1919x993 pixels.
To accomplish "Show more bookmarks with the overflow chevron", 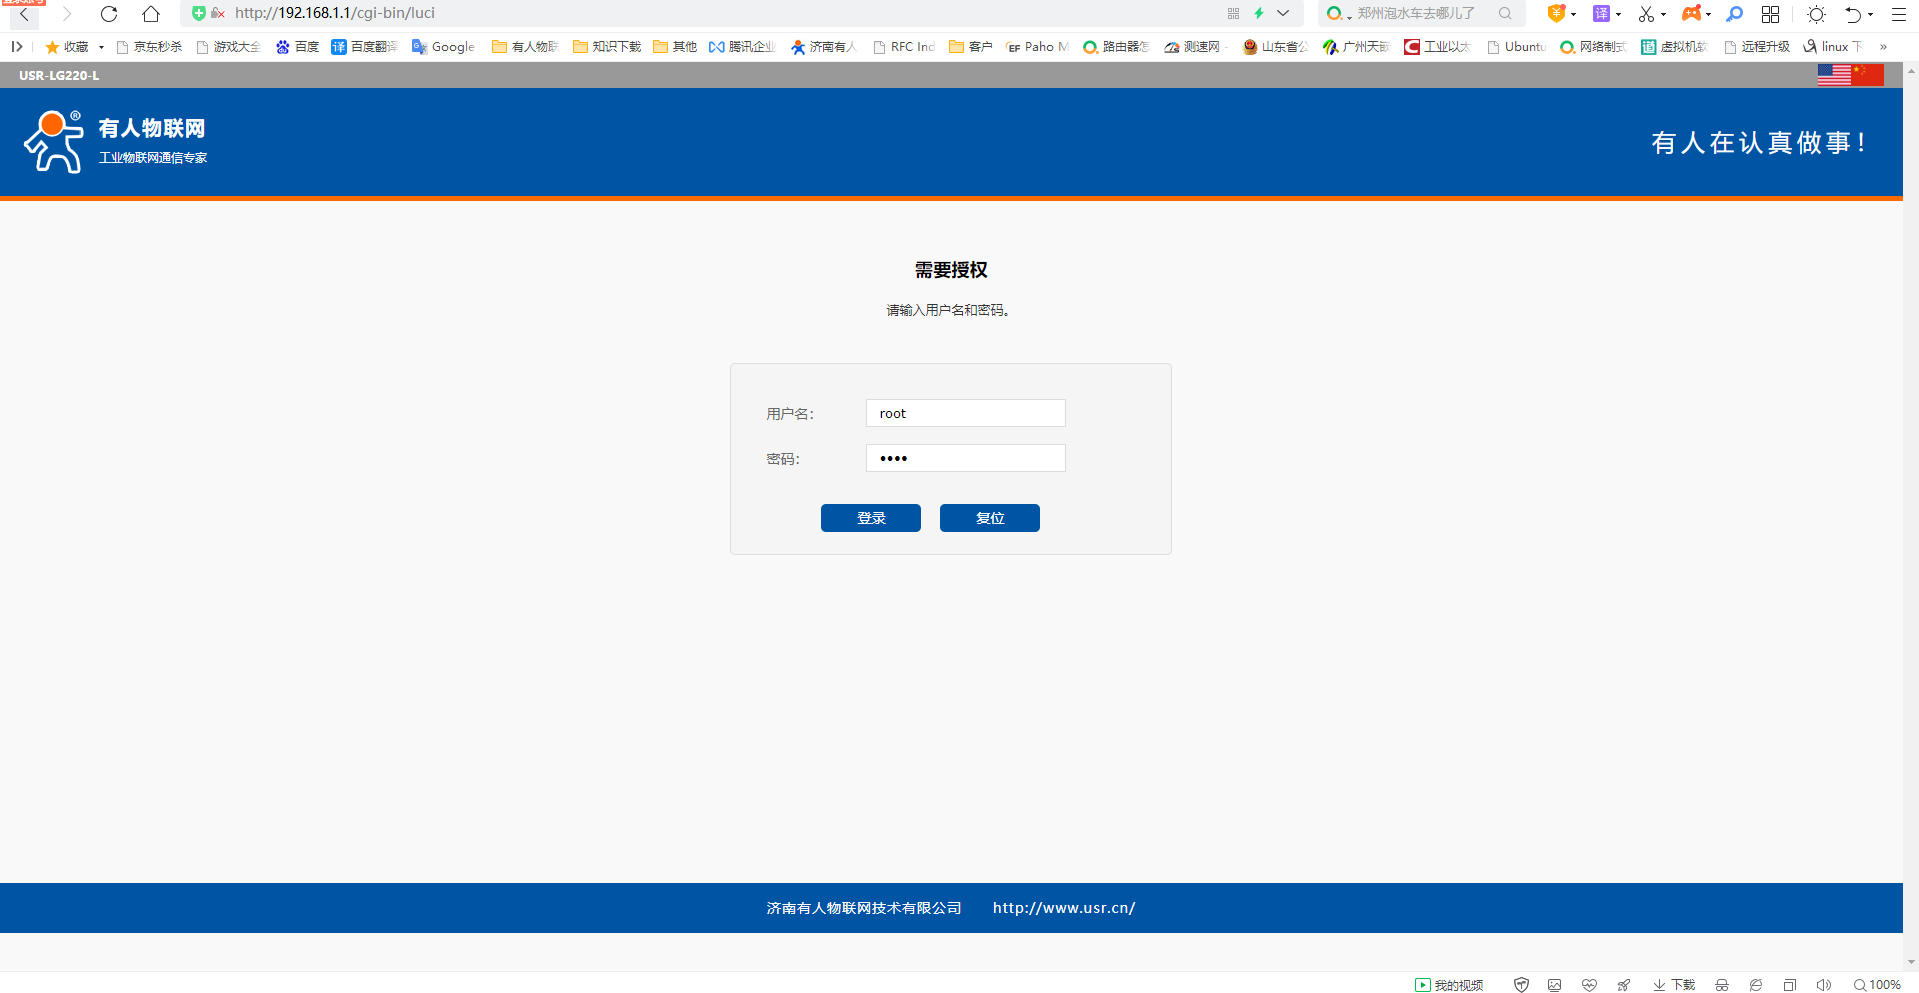I will click(x=1883, y=47).
